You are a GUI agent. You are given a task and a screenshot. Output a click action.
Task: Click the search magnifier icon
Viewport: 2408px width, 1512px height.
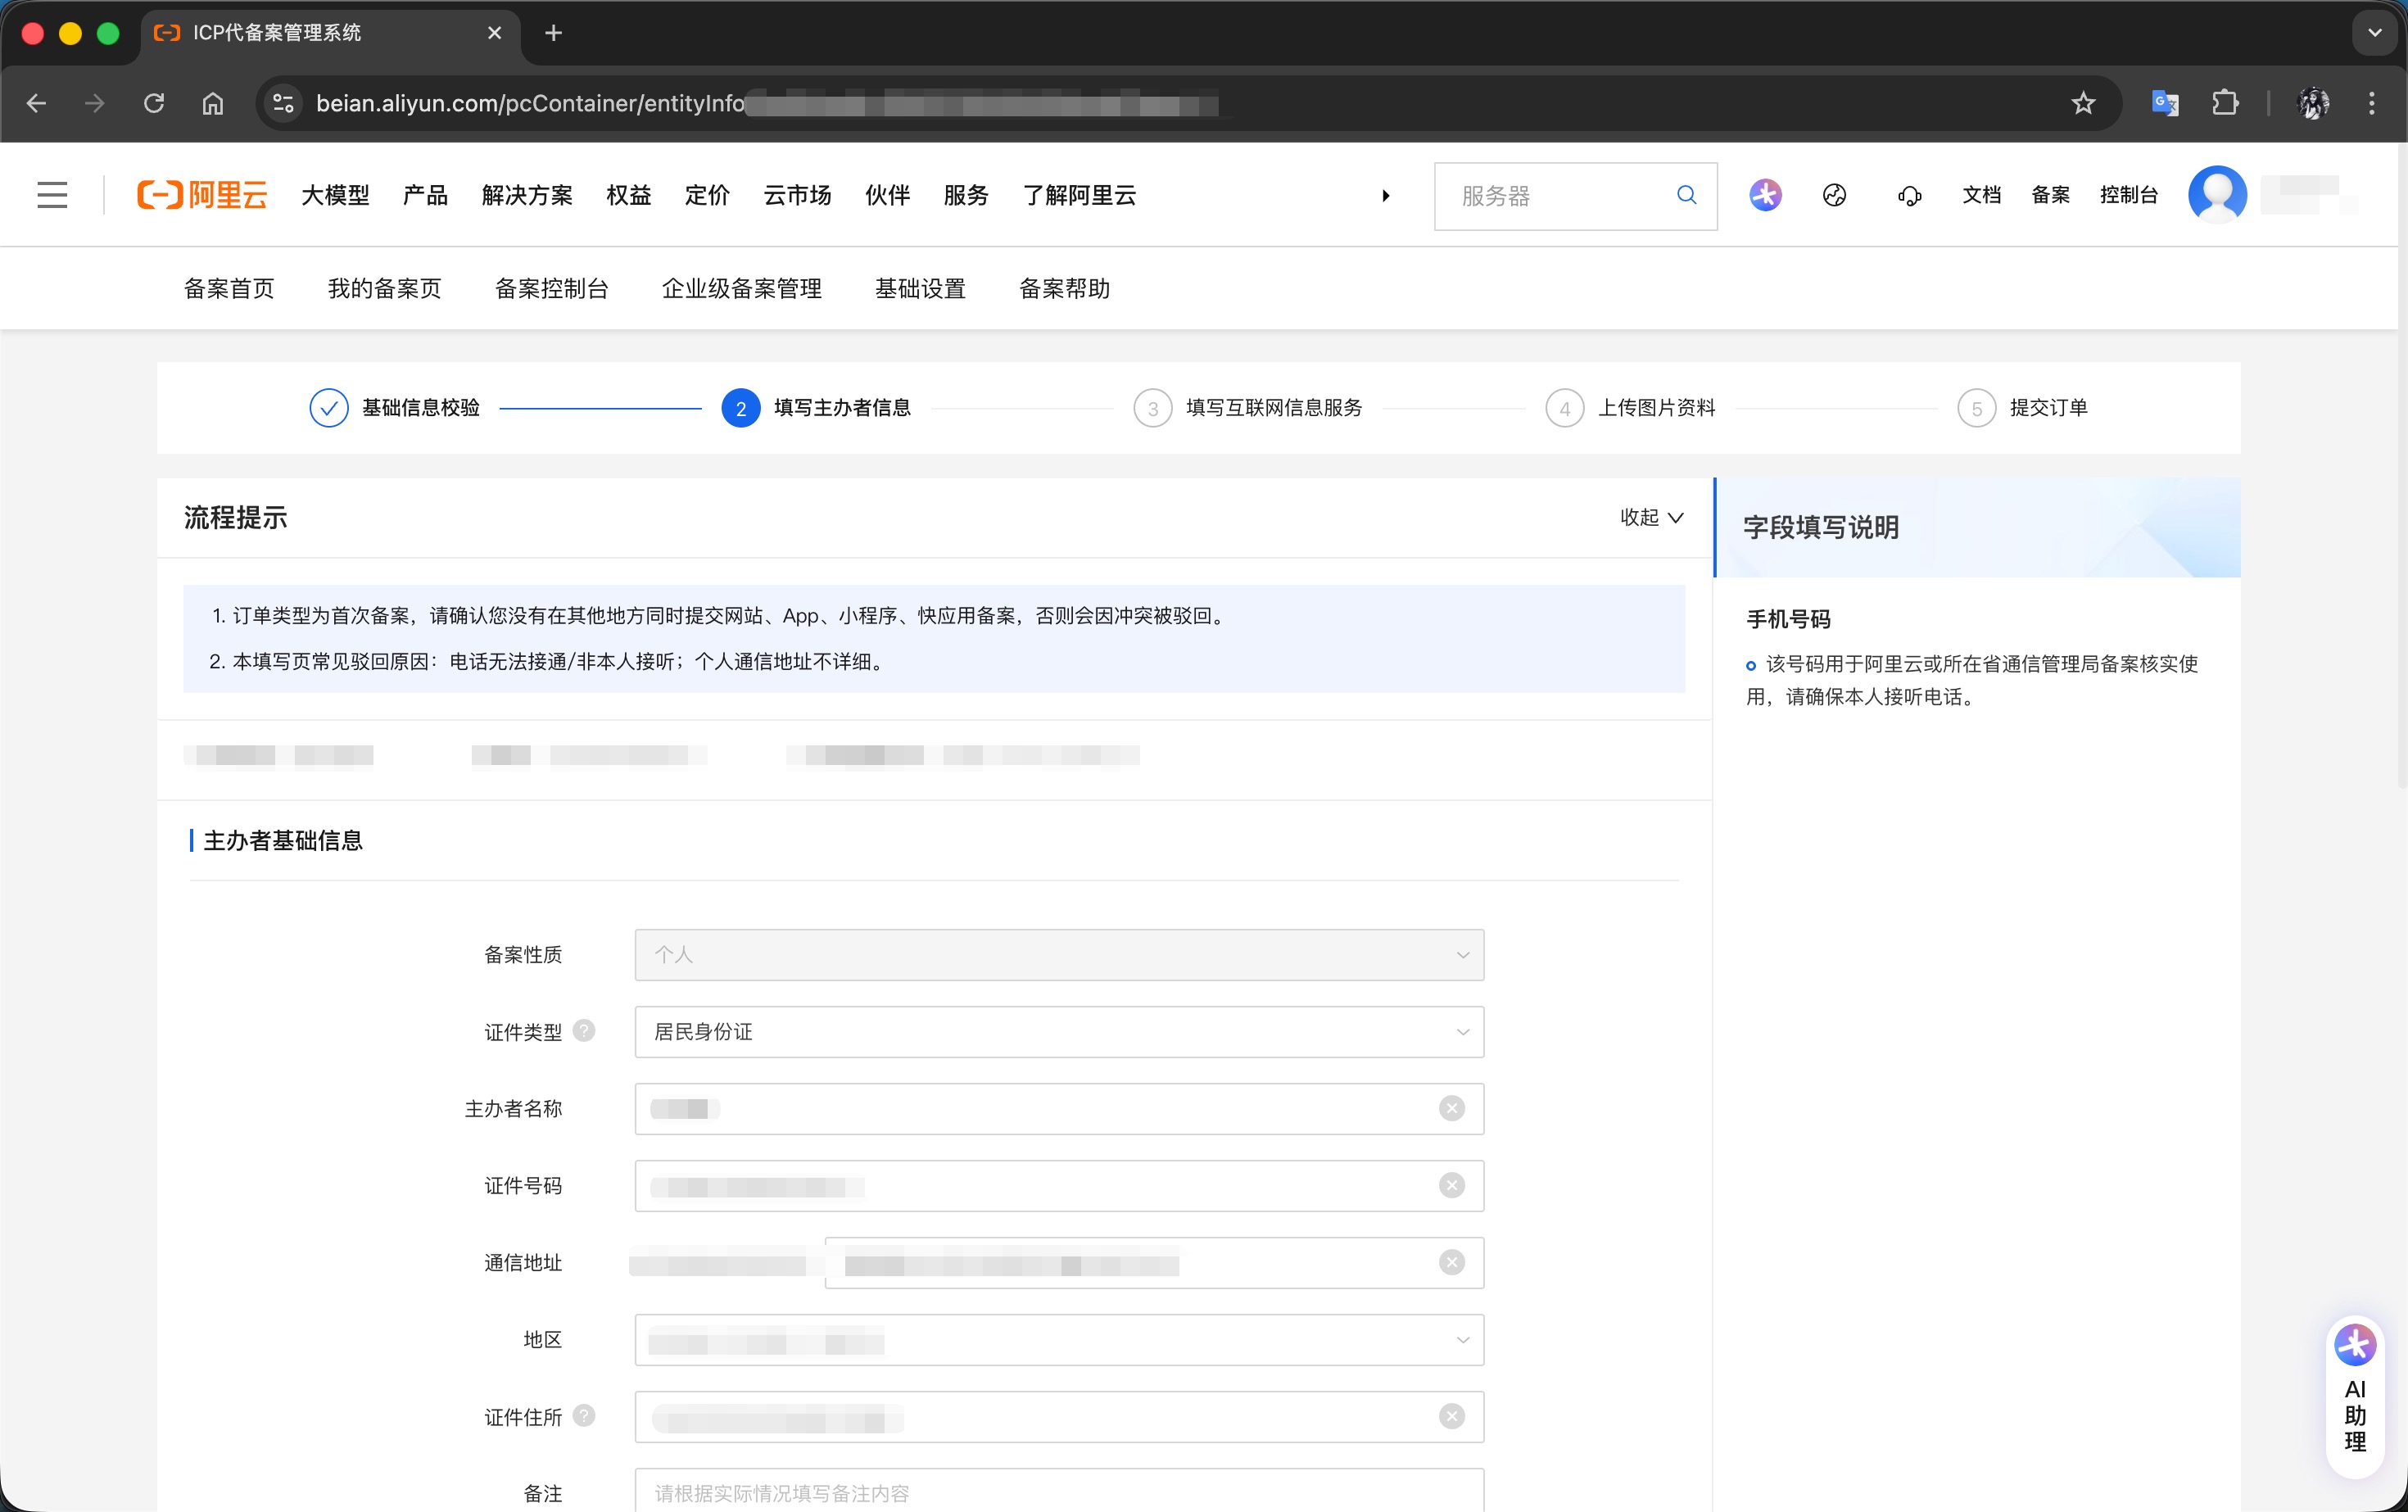[1686, 195]
